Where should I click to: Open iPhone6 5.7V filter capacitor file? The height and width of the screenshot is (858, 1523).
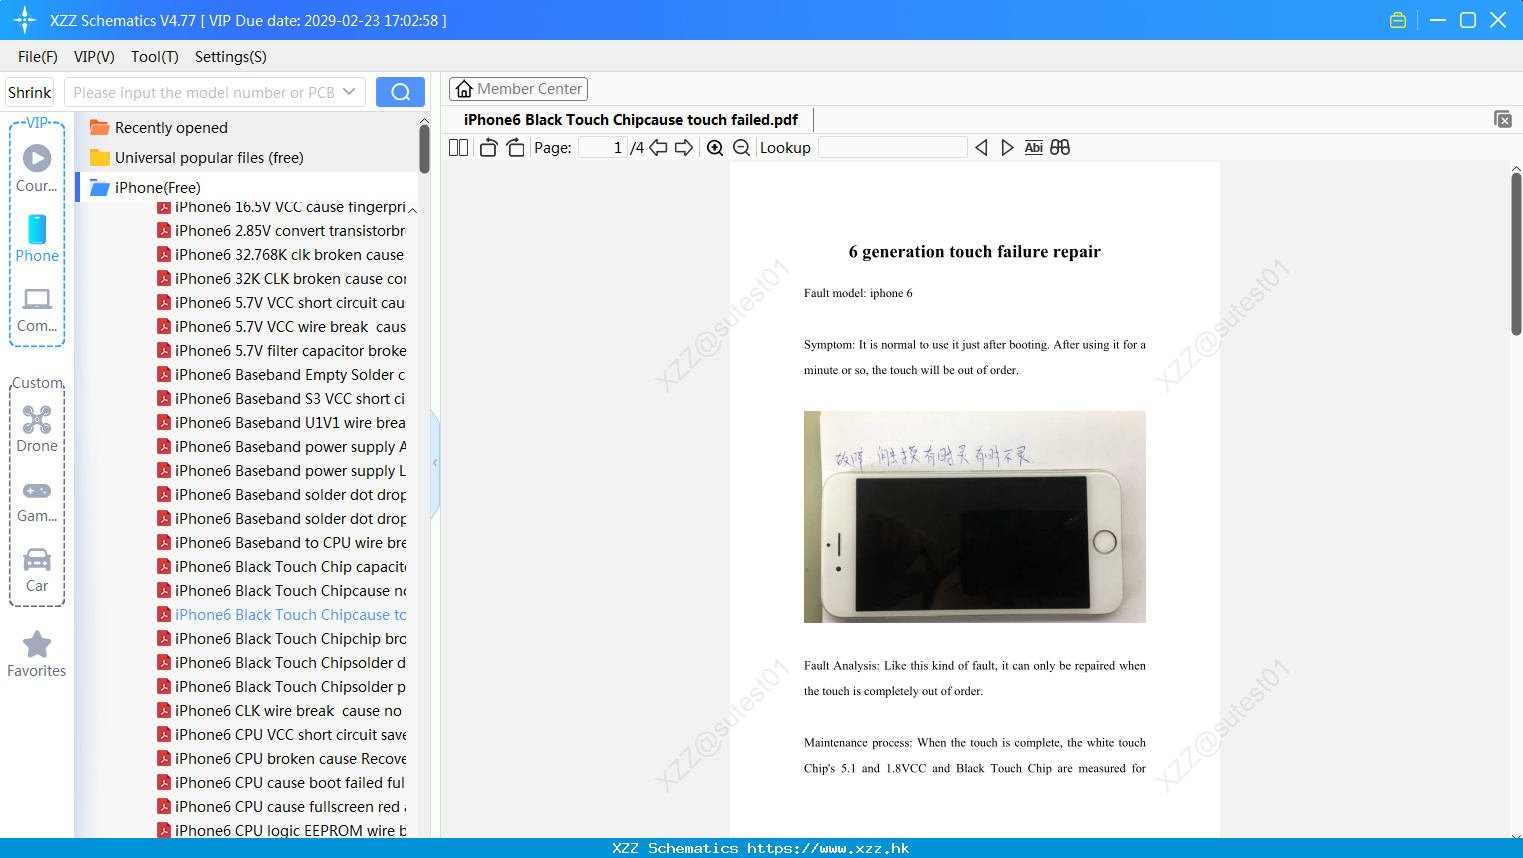282,351
